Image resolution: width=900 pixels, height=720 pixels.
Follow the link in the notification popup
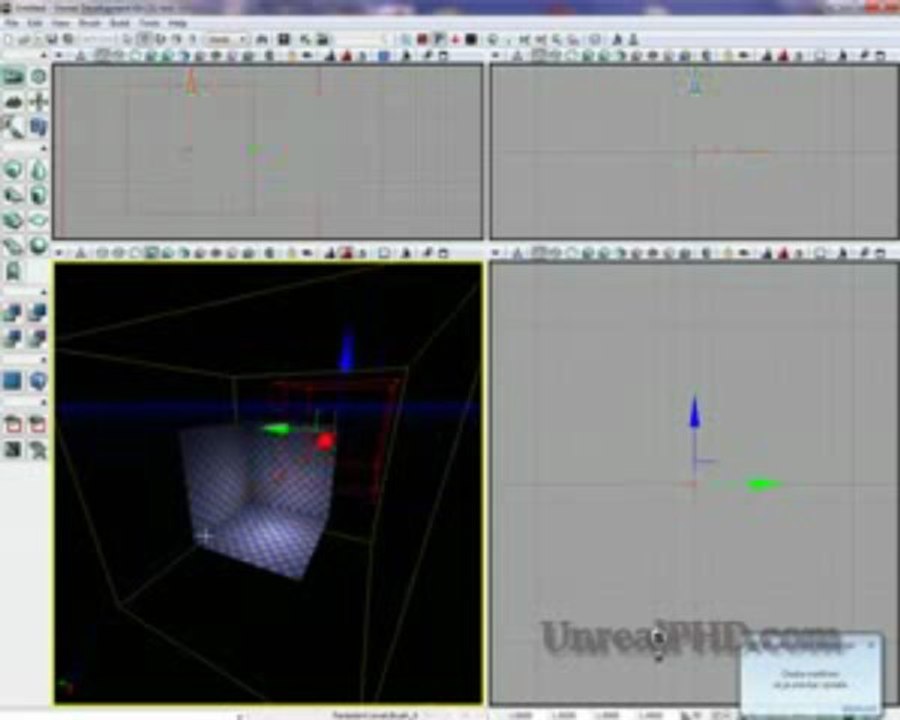click(x=859, y=707)
